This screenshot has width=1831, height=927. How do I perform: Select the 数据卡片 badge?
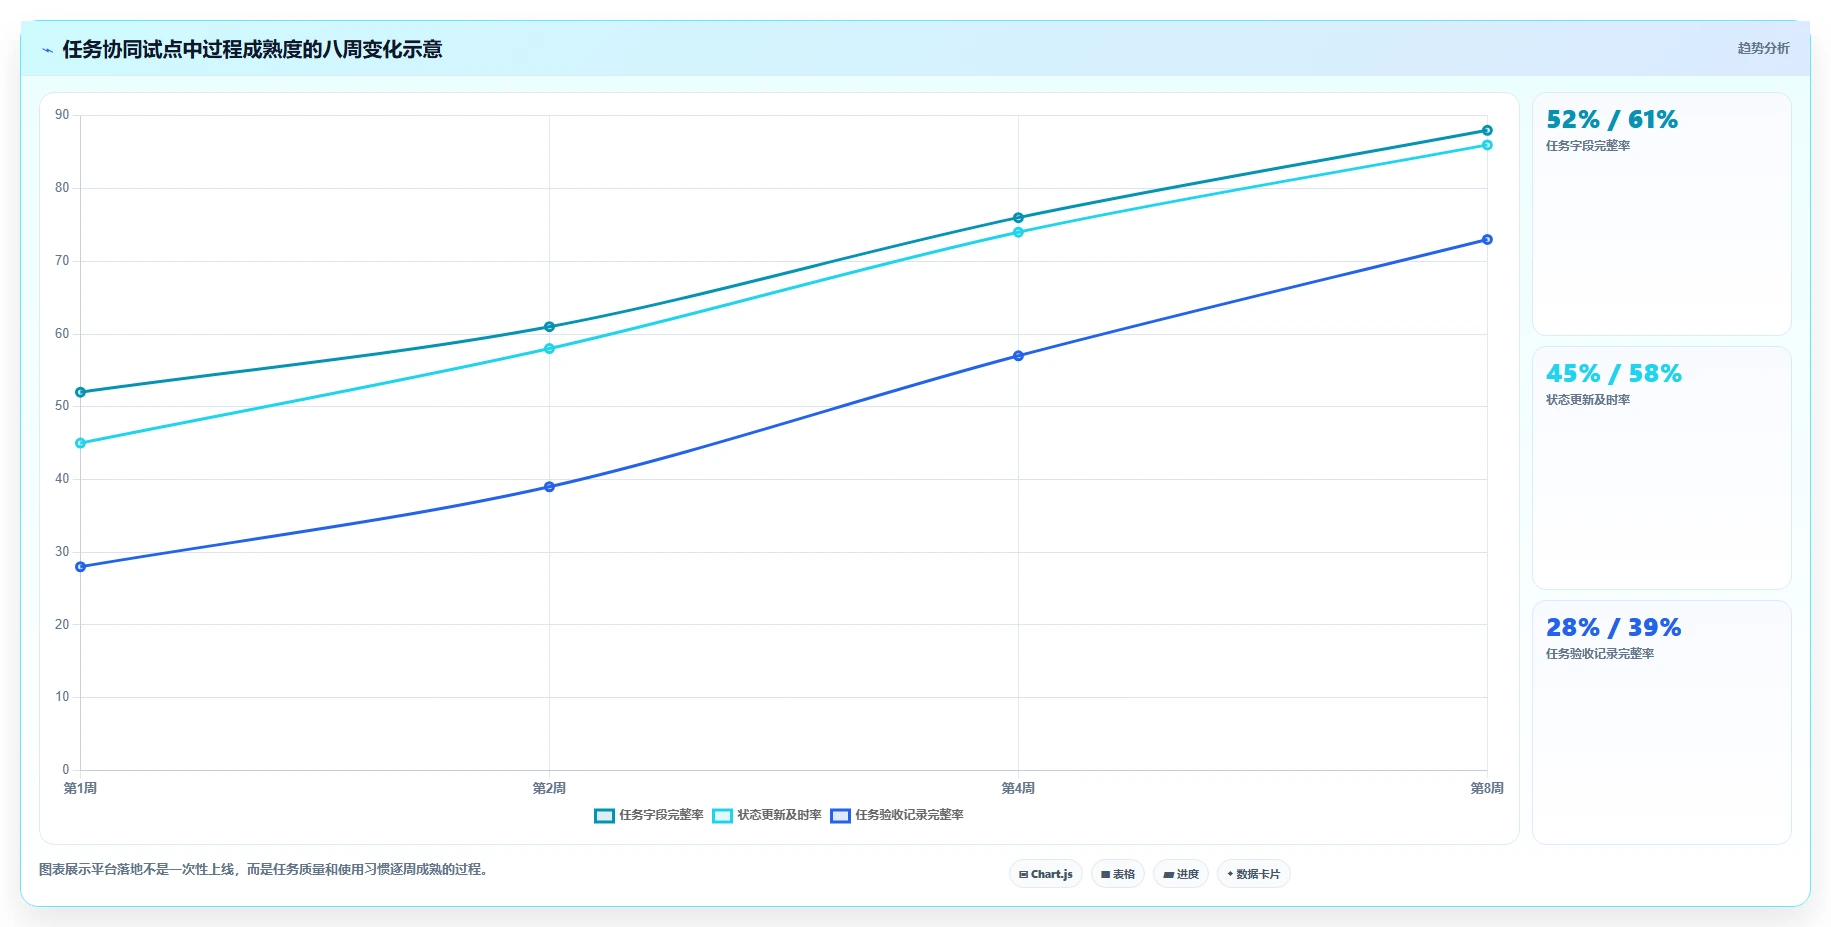[x=1254, y=874]
